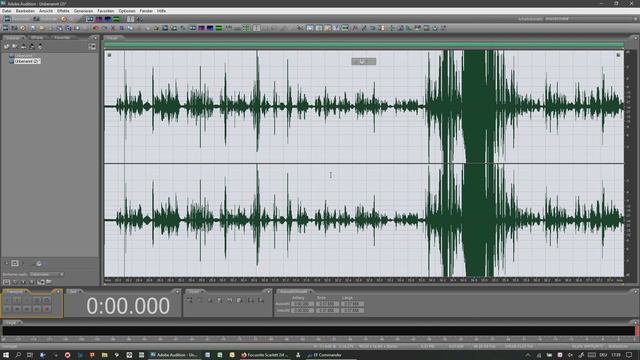Click the Auswahl Anfang time field

tap(303, 304)
